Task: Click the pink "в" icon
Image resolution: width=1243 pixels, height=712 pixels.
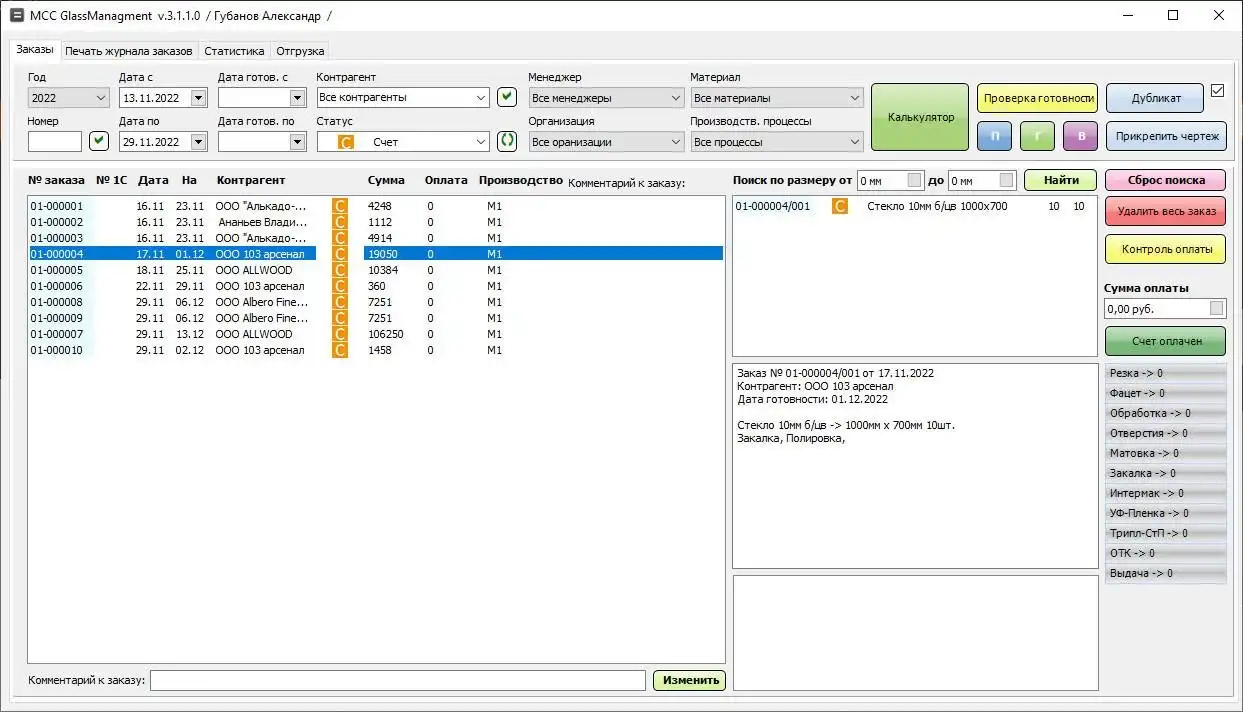Action: pyautogui.click(x=1081, y=135)
